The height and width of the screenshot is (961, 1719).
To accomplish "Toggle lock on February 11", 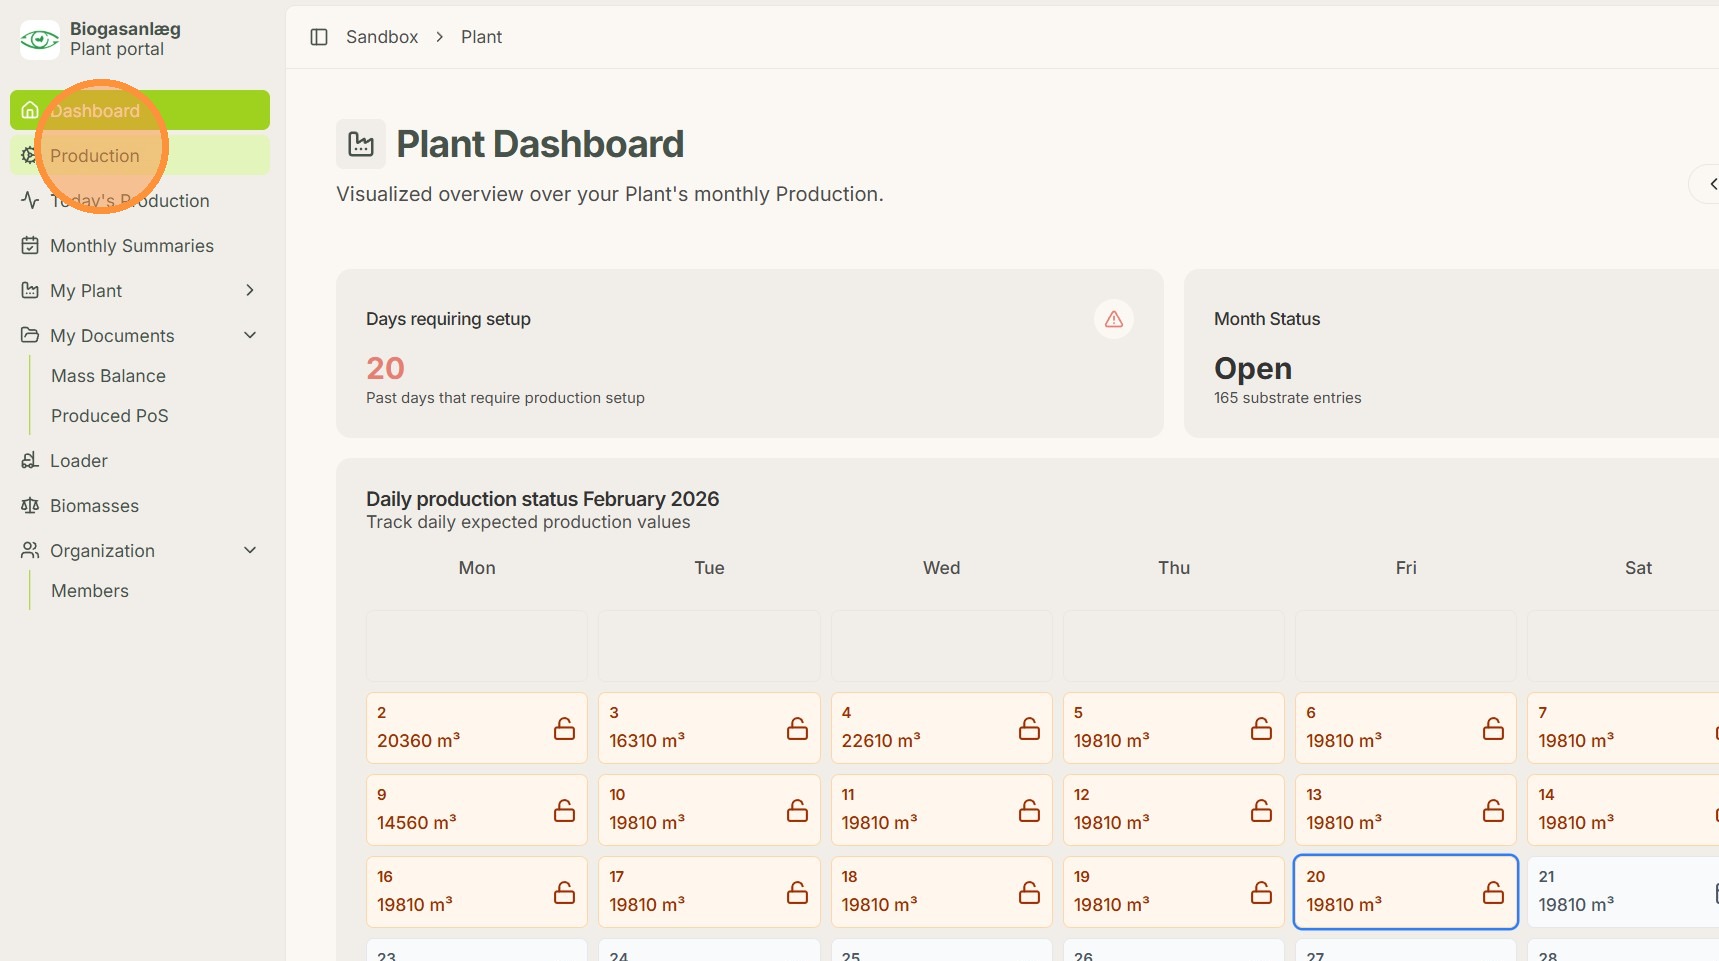I will pos(1029,811).
